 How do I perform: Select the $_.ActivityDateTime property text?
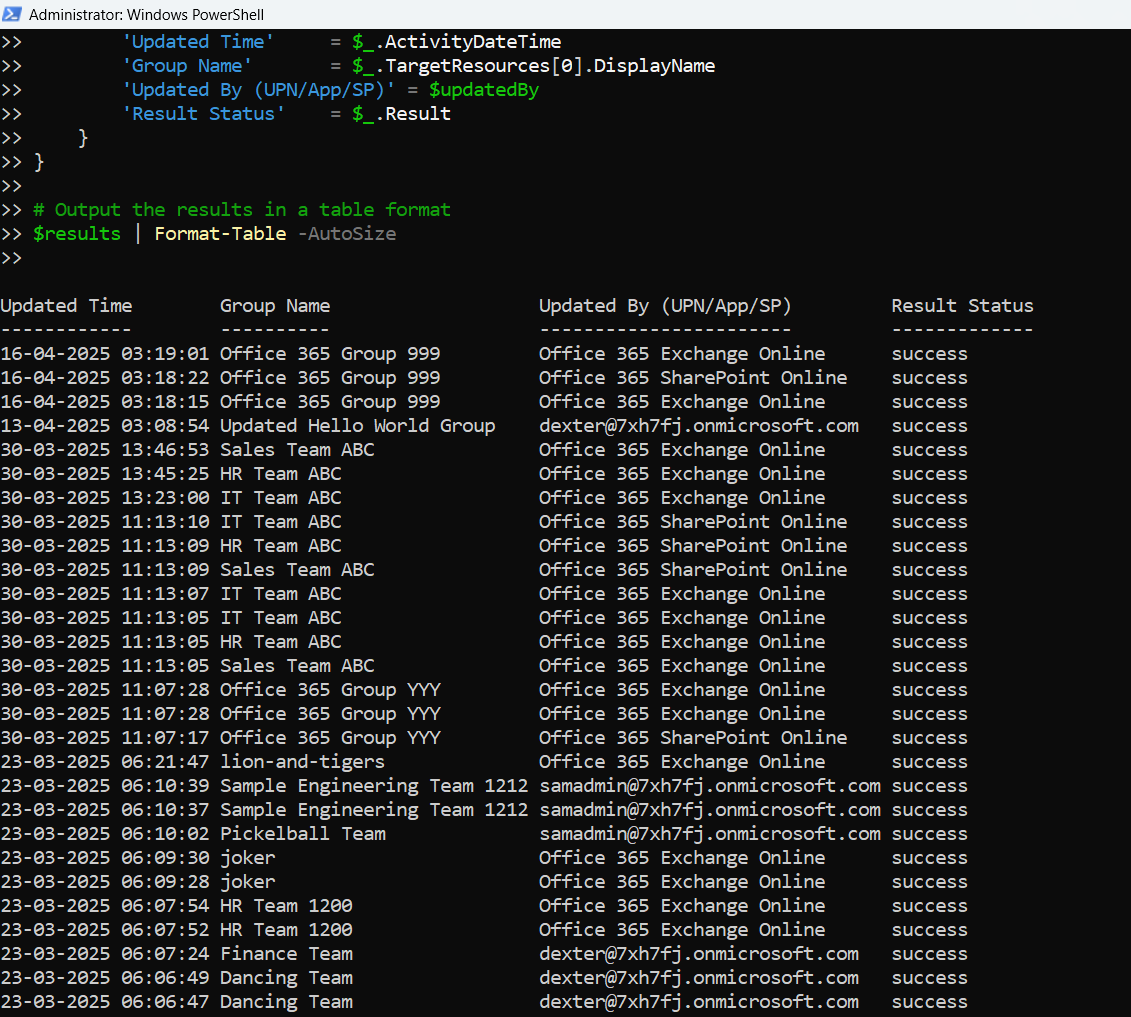457,42
